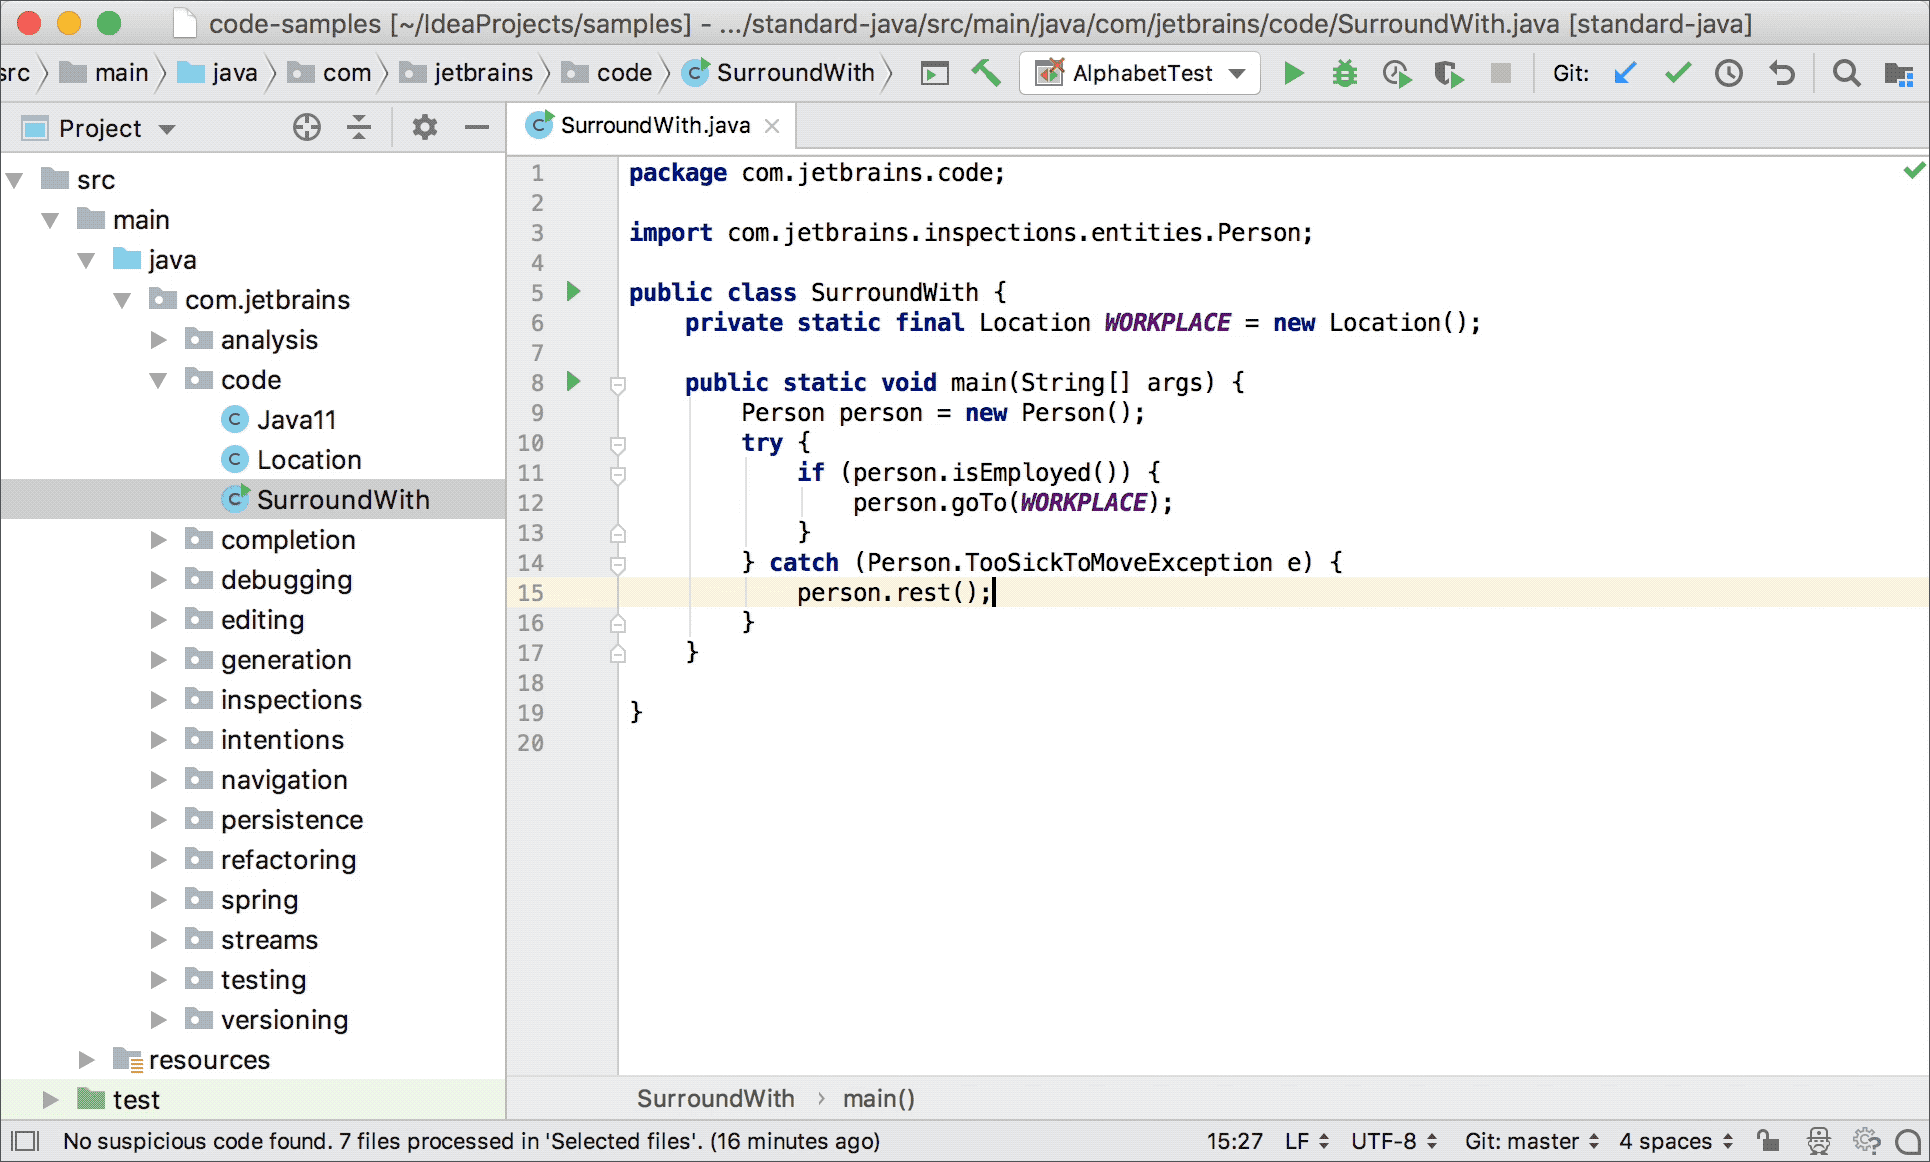Click the green Run button in toolbar
1930x1162 pixels.
(x=1293, y=73)
